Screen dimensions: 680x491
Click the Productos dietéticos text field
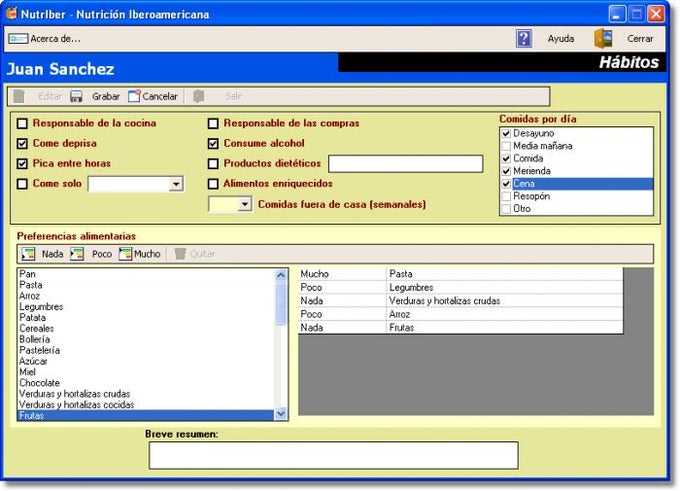tap(405, 164)
